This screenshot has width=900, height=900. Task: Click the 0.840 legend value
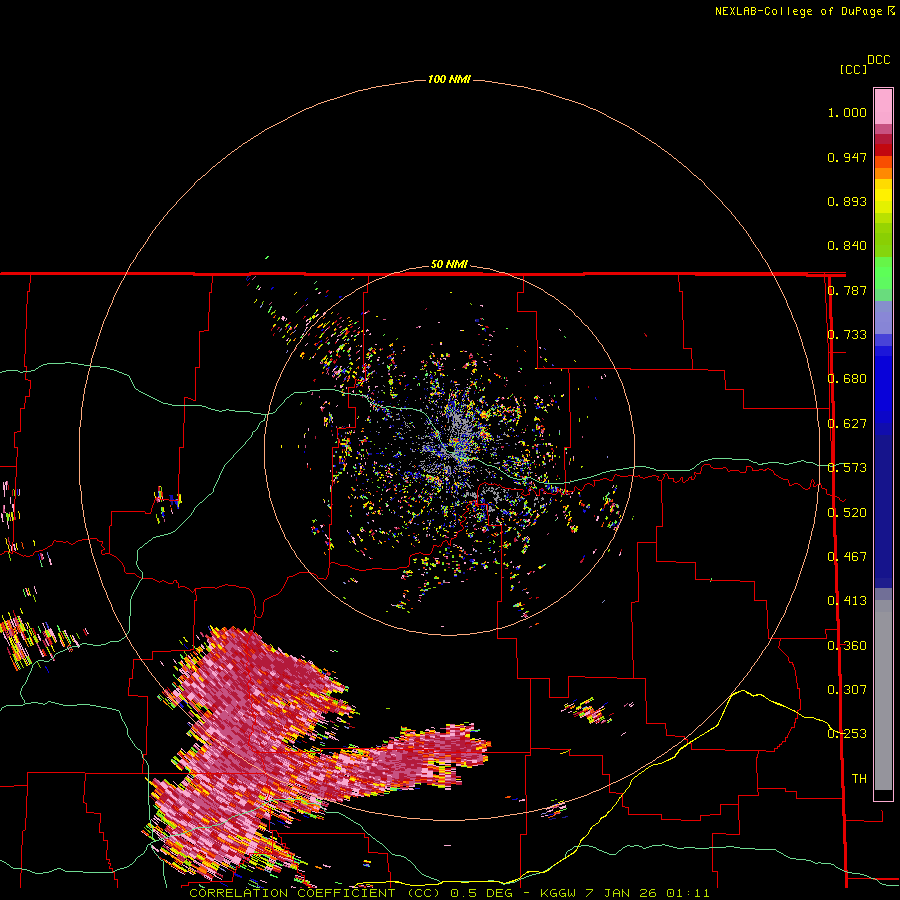[x=847, y=246]
